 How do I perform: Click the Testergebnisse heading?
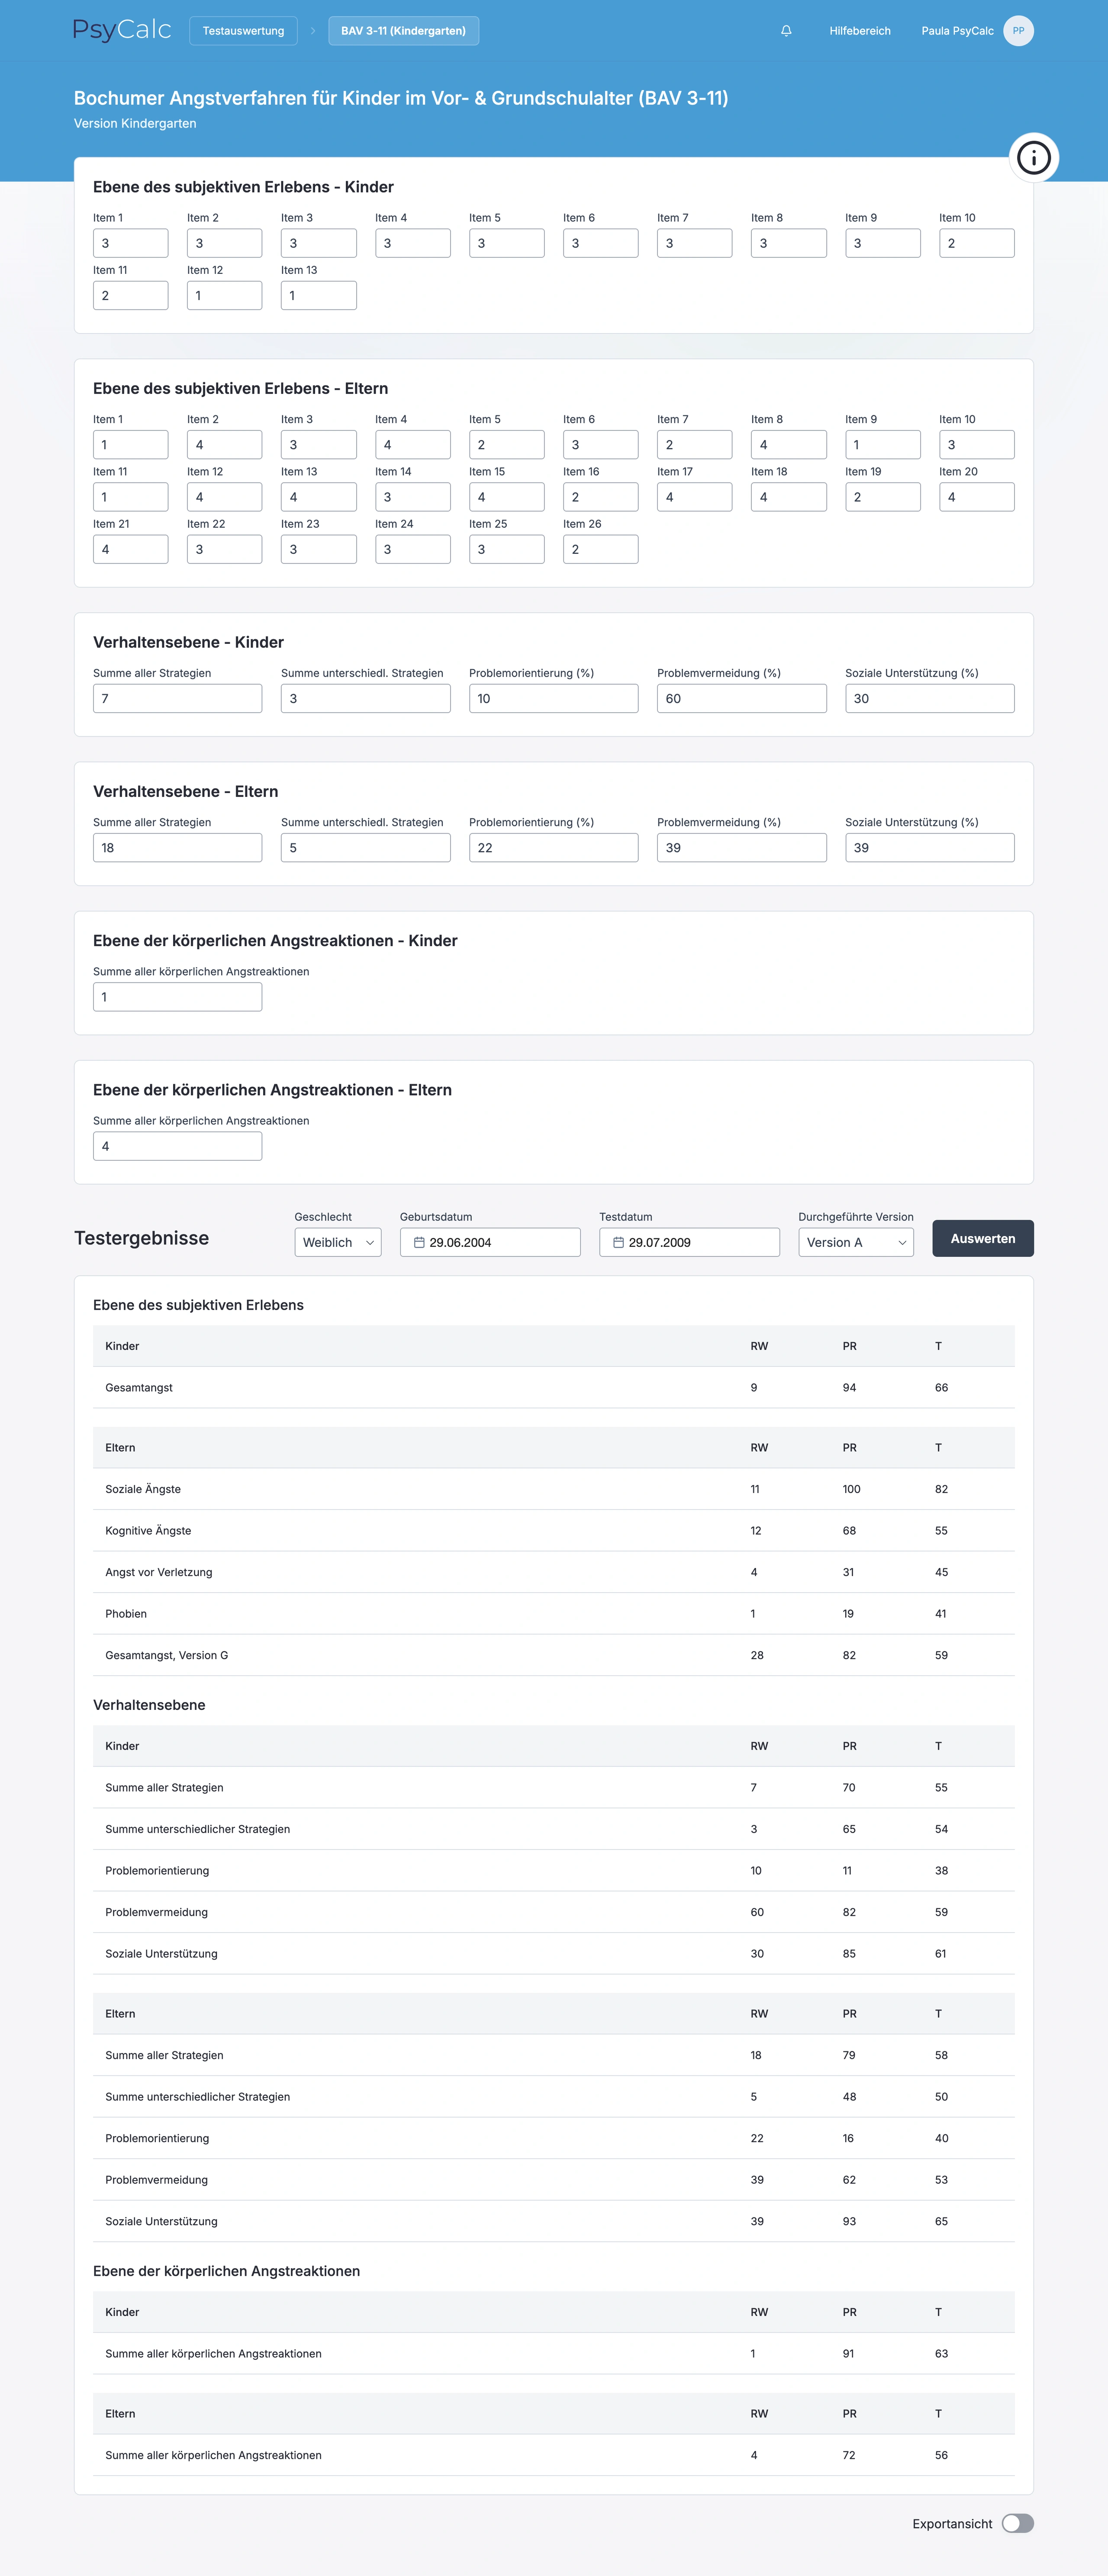[x=141, y=1238]
